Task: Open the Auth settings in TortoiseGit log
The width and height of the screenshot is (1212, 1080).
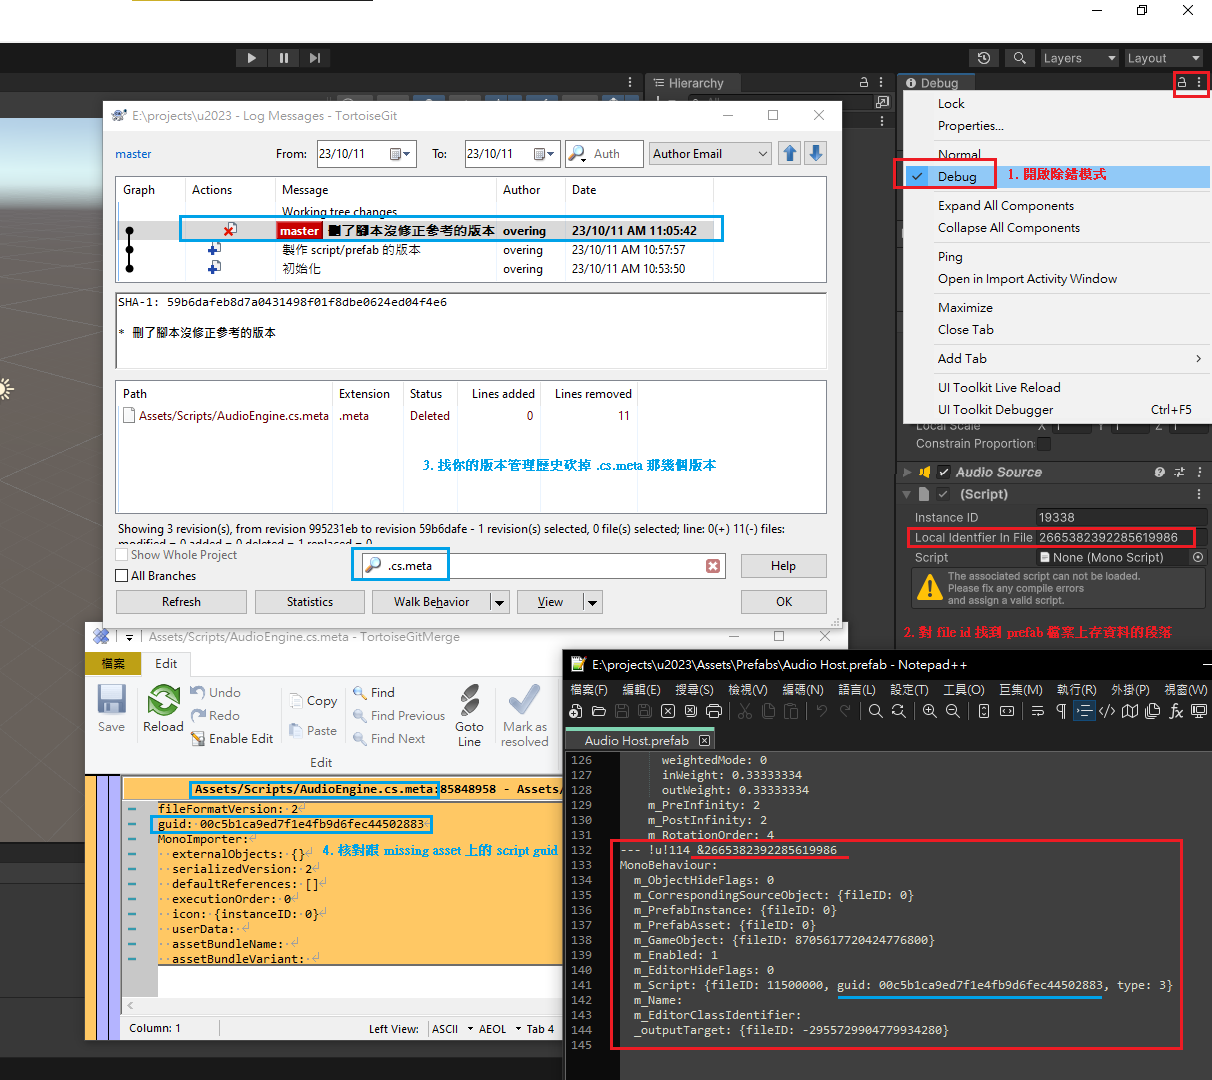Action: (x=604, y=153)
